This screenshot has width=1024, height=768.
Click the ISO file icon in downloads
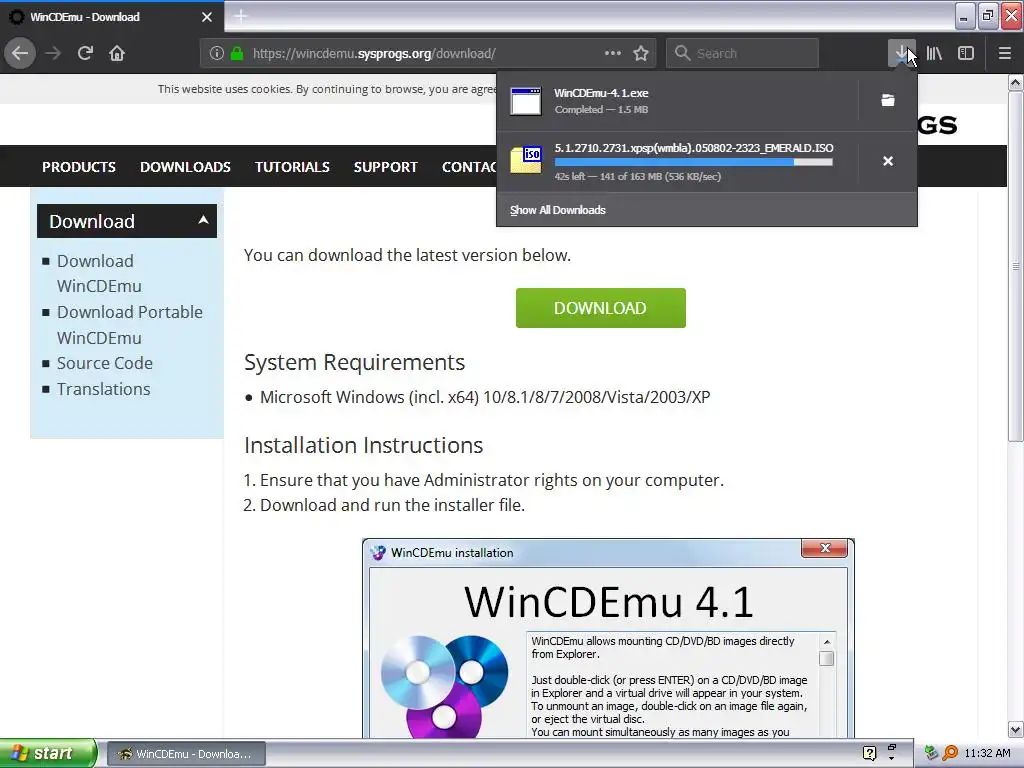click(x=526, y=161)
